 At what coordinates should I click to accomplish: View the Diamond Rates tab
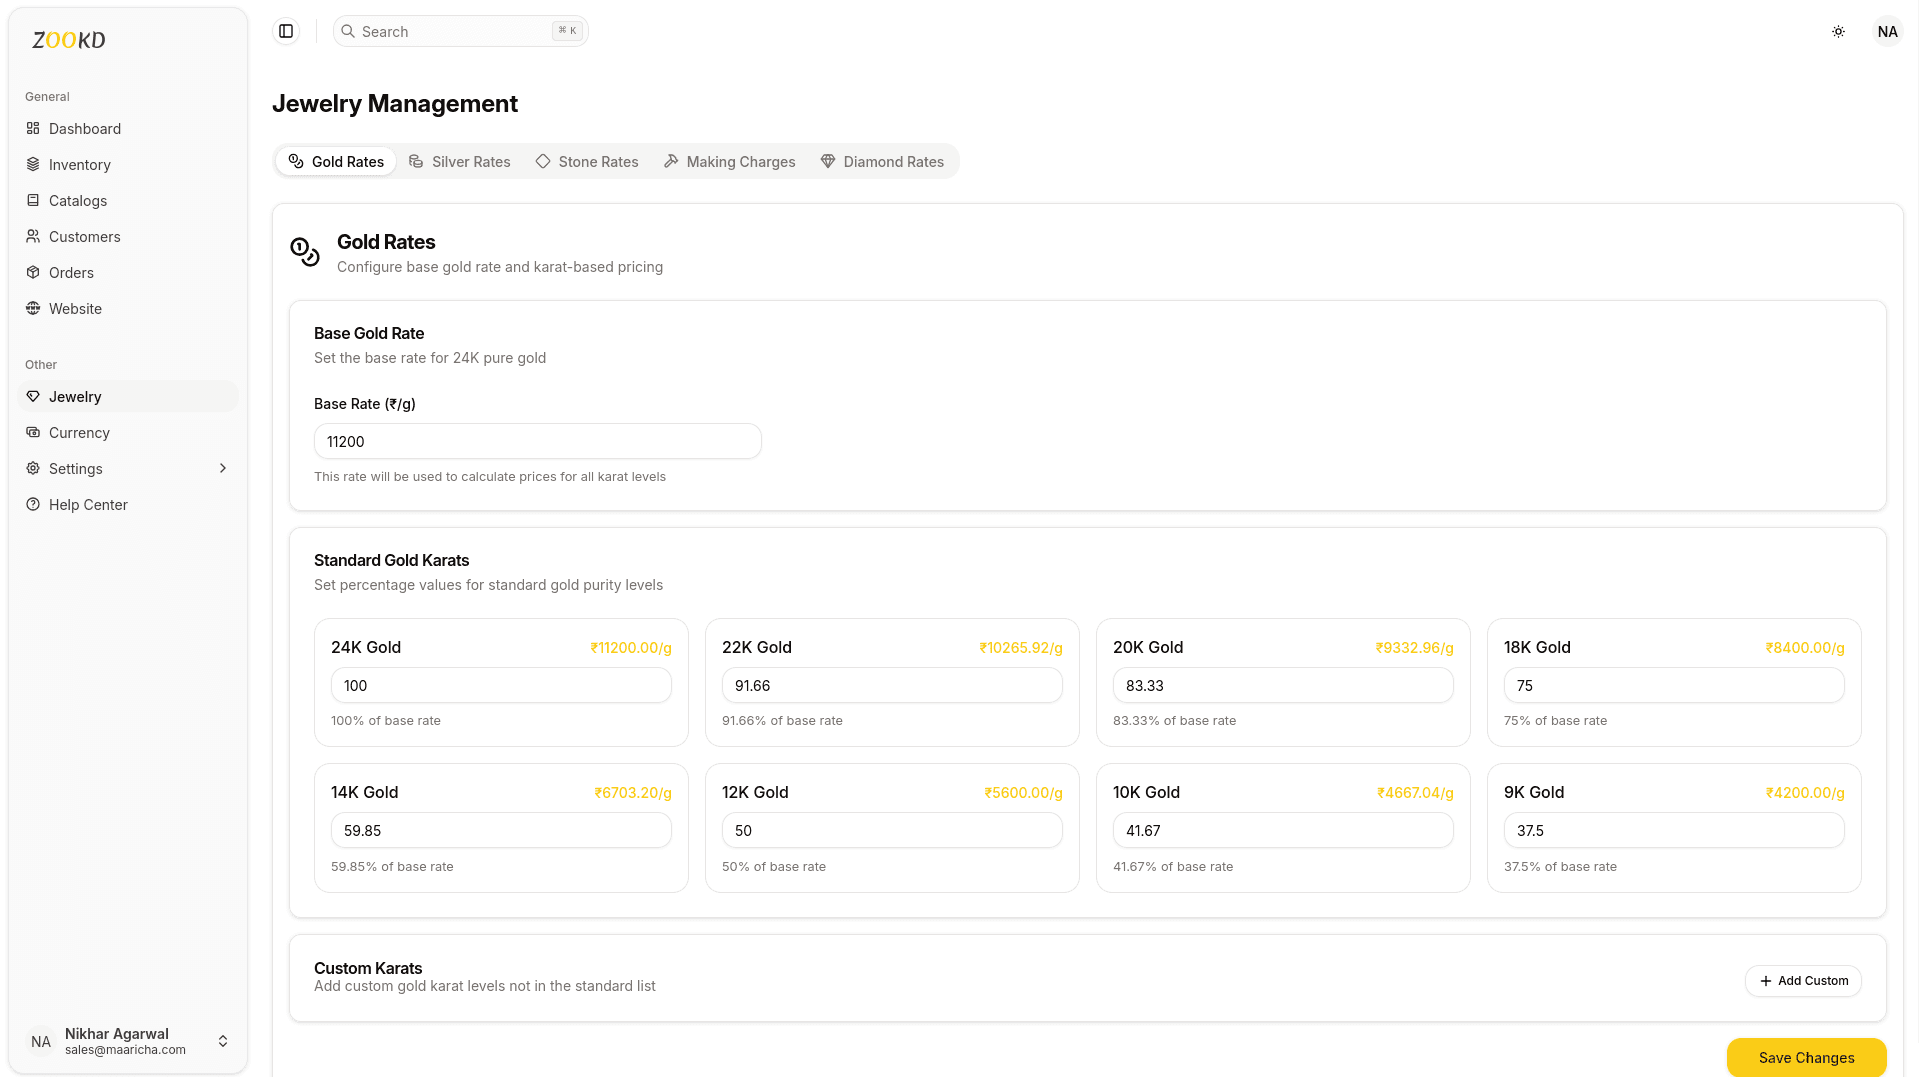883,161
